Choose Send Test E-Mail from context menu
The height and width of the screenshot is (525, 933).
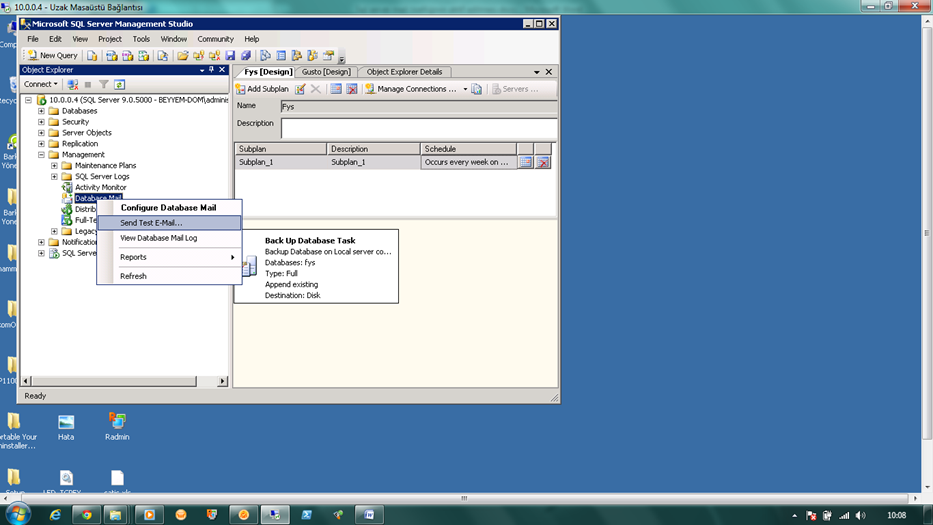pos(169,223)
